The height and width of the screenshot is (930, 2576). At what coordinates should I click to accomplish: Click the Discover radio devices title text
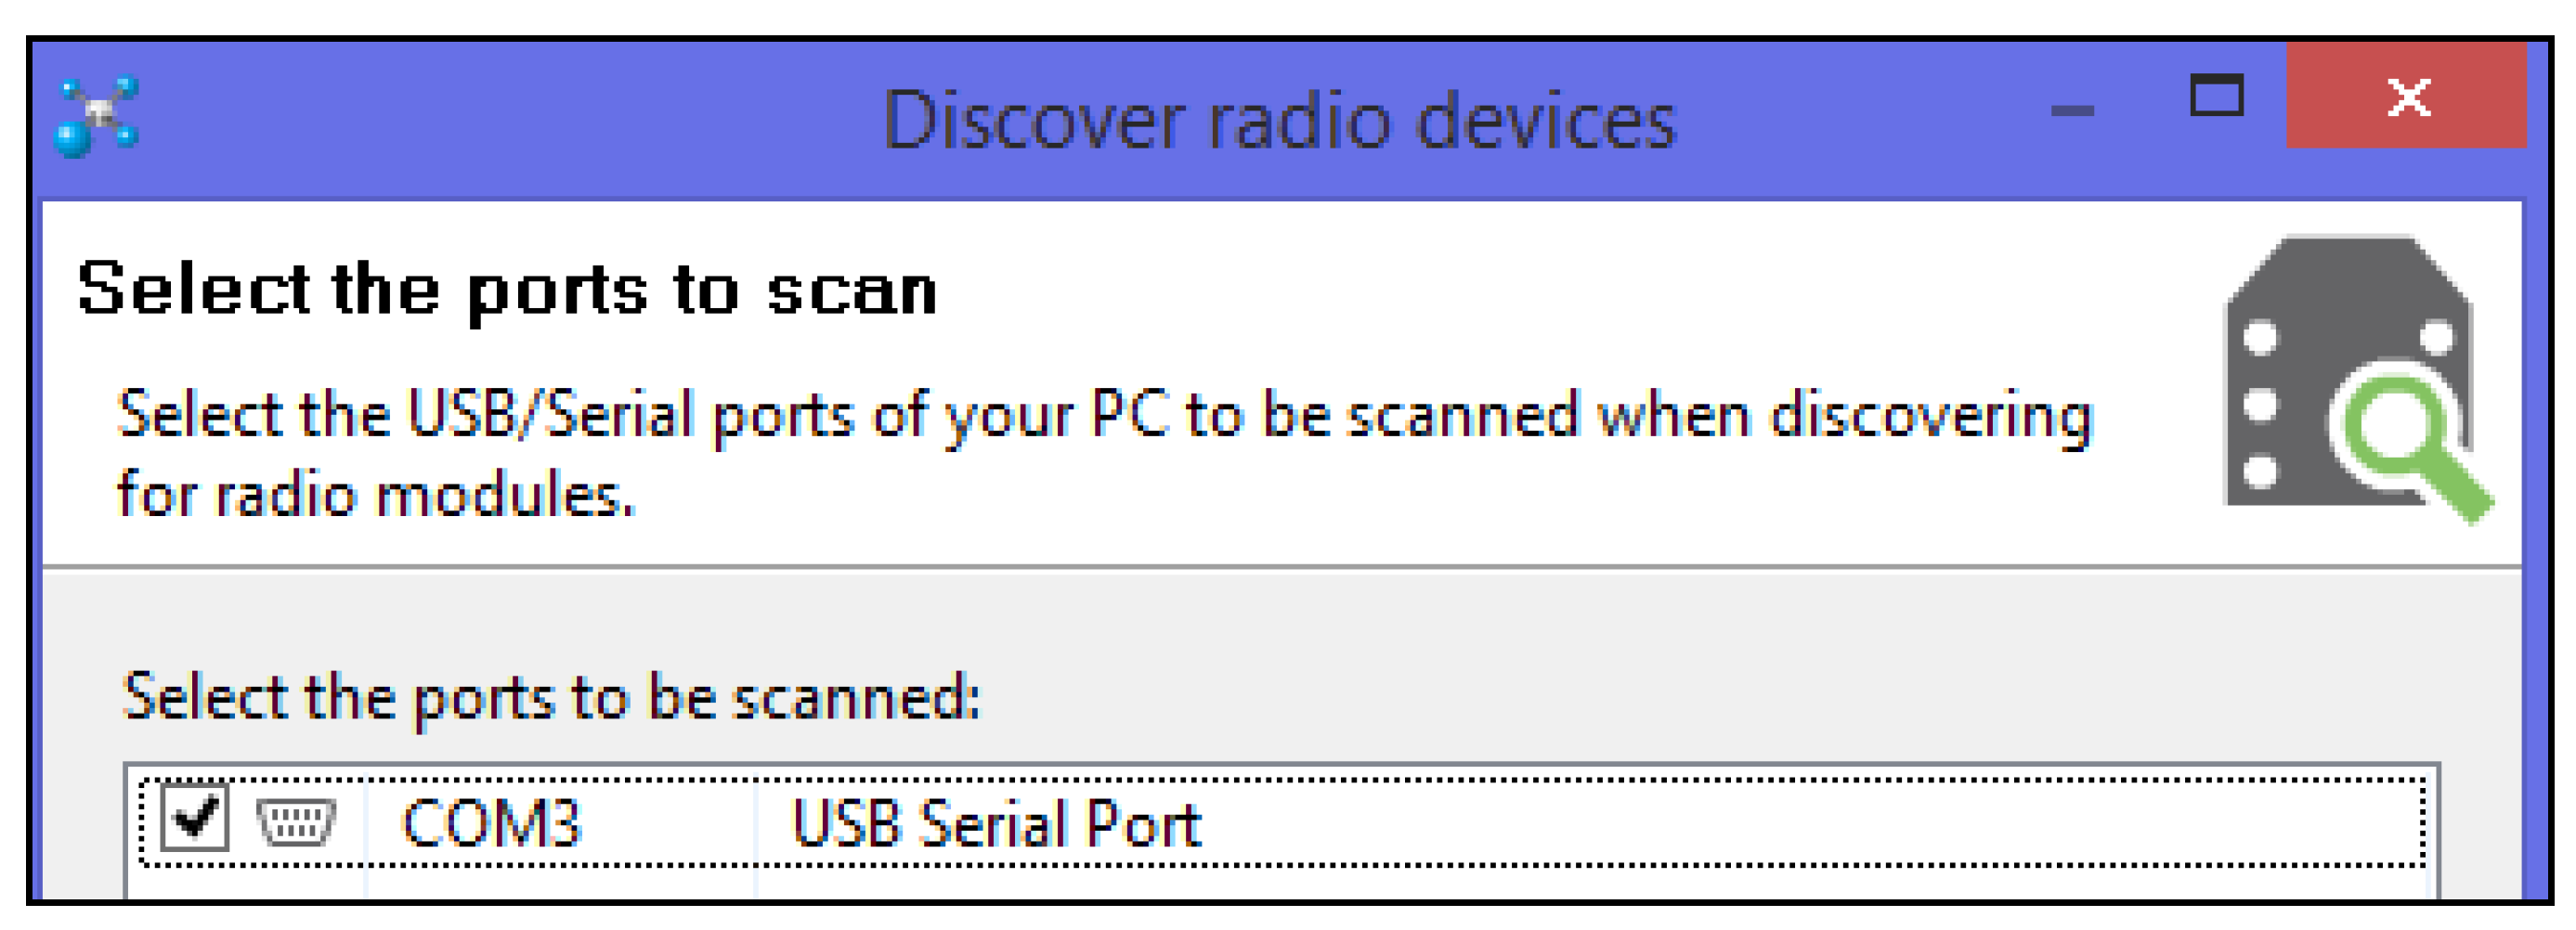[x=1279, y=120]
